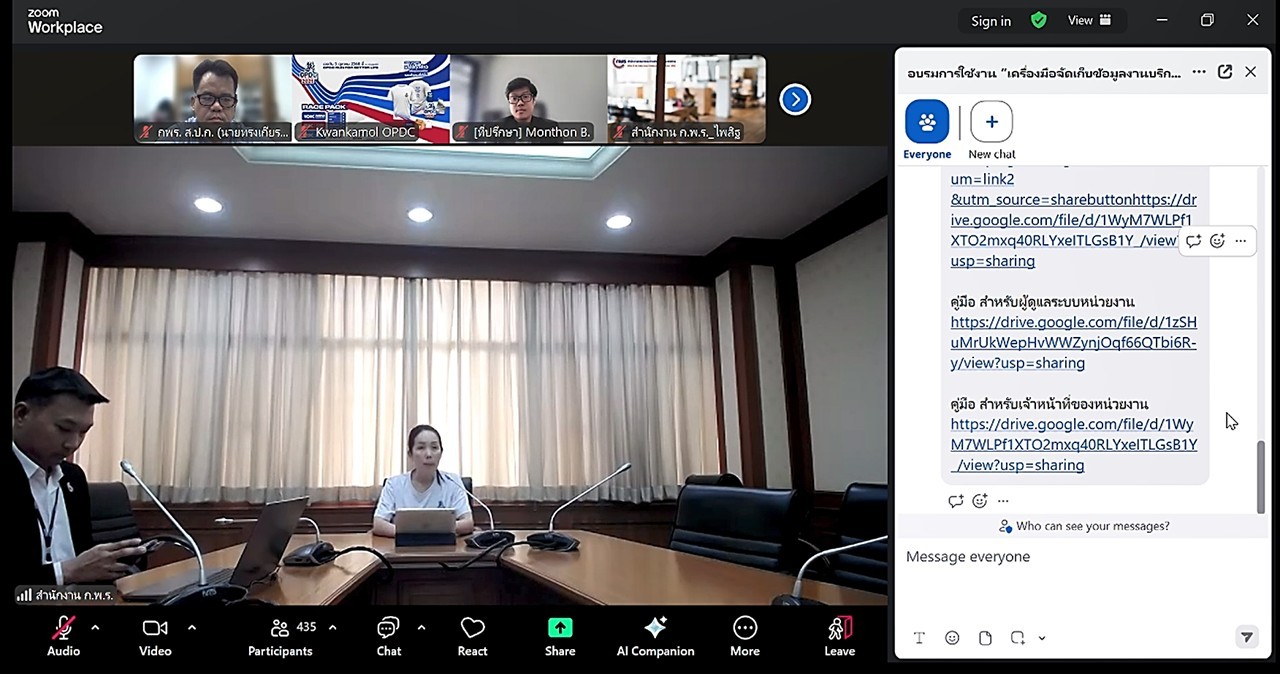This screenshot has height=677, width=1280.
Task: Launch AI Companion
Action: coord(655,636)
